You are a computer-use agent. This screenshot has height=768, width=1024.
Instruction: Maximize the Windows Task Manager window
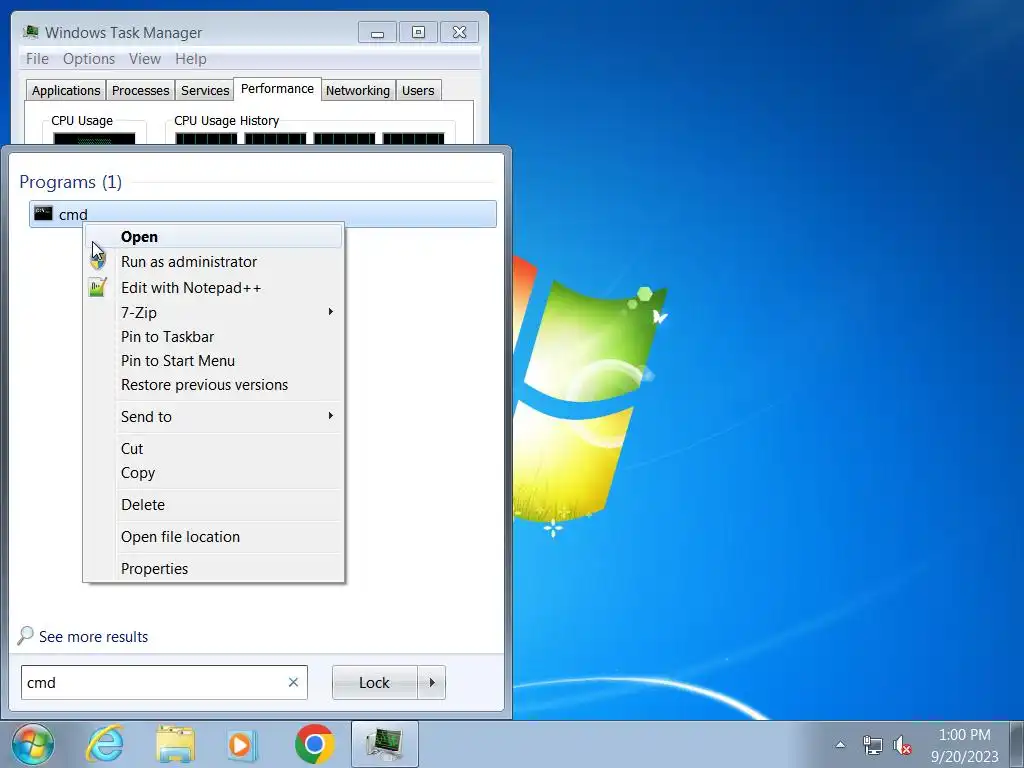tap(418, 32)
